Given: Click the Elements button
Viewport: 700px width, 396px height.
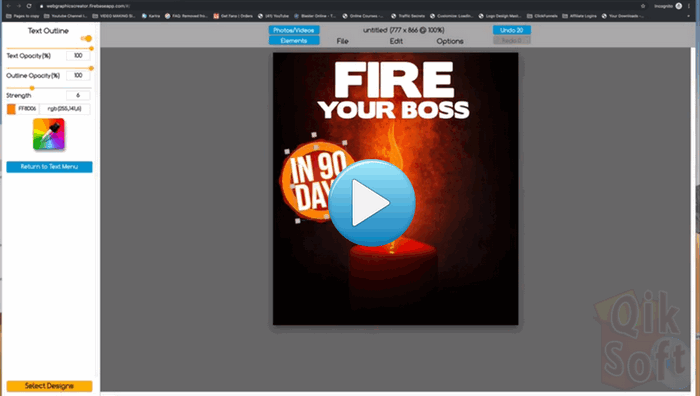Looking at the screenshot, I should [x=294, y=41].
